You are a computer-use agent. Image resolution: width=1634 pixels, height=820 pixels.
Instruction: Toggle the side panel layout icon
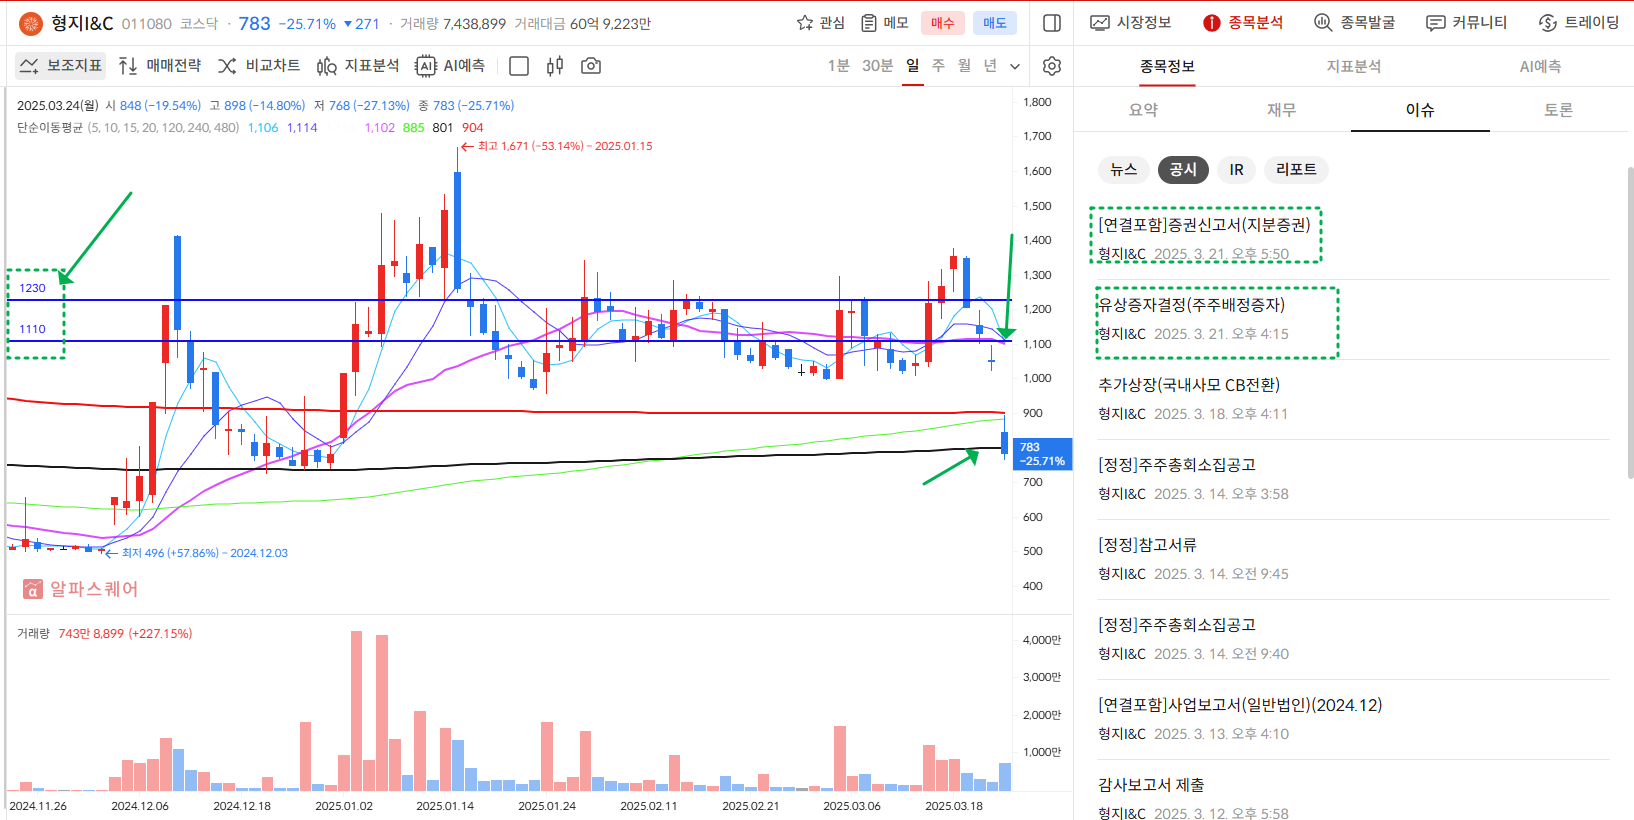(x=1052, y=23)
